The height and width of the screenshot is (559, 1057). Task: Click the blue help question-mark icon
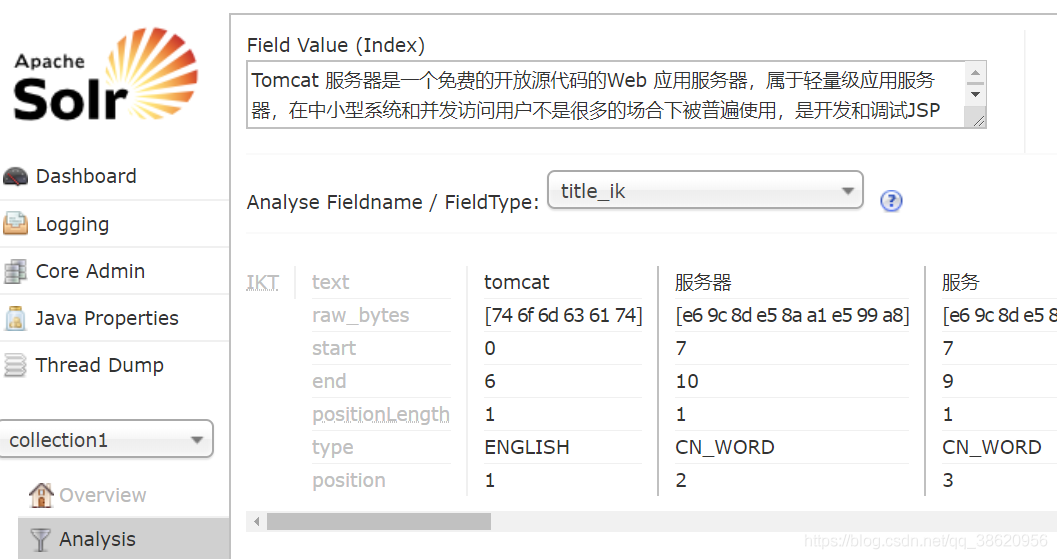pyautogui.click(x=891, y=201)
